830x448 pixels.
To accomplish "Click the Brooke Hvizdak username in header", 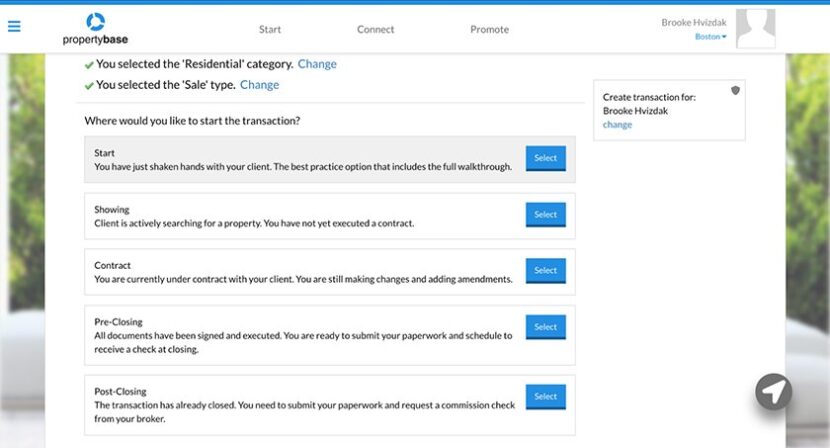I will tap(693, 22).
